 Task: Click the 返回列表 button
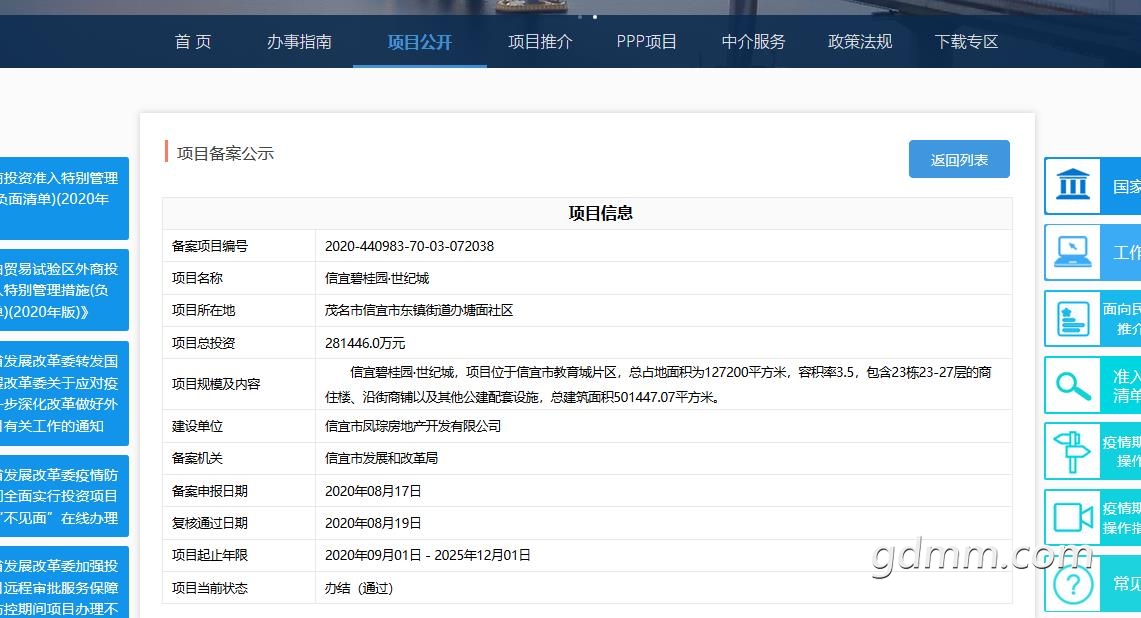tap(959, 160)
